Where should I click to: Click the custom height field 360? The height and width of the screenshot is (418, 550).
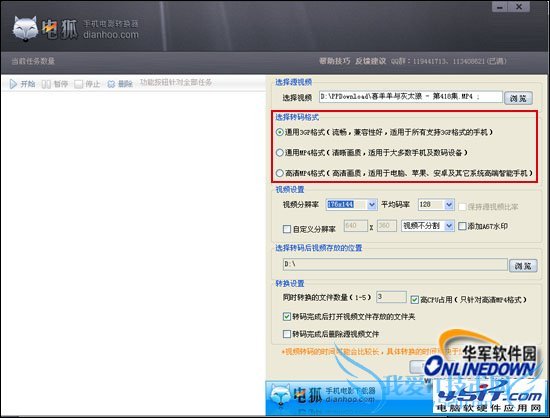[387, 226]
